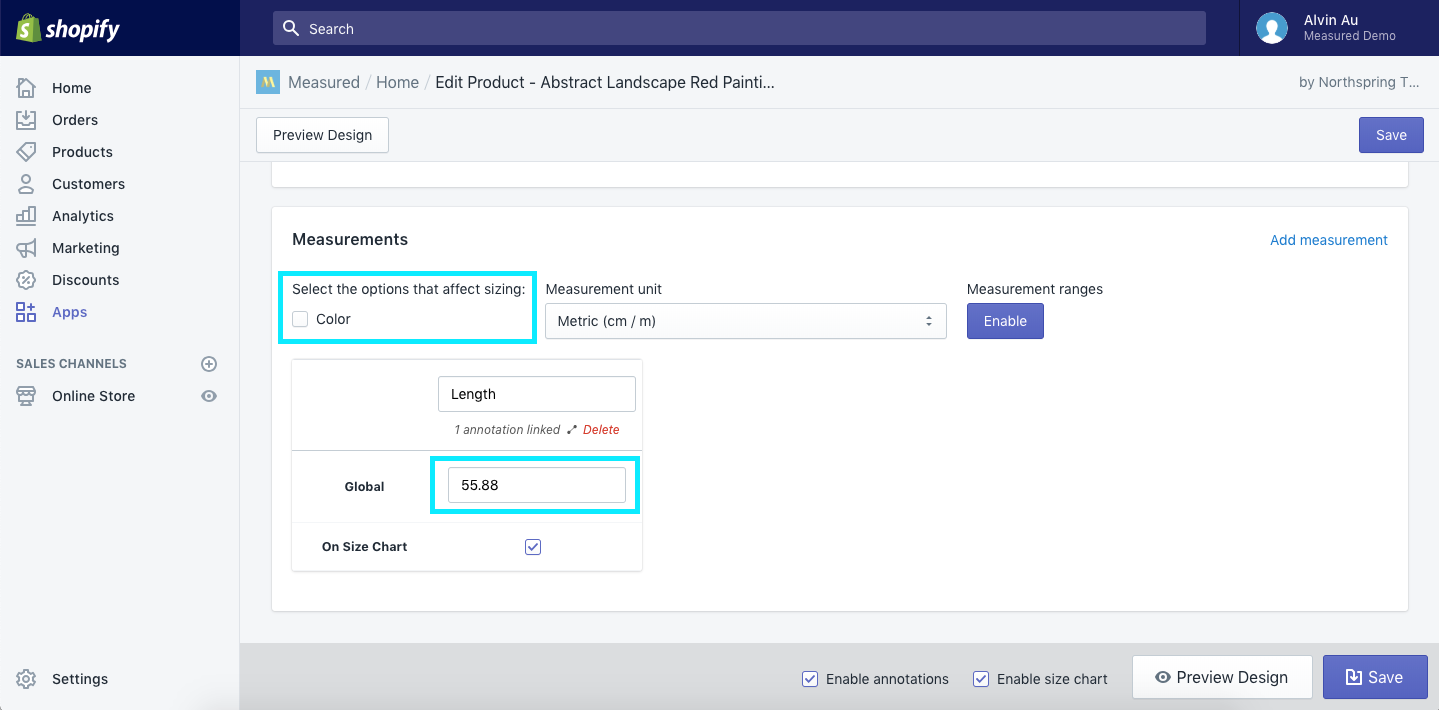Screen dimensions: 1439x710
Task: Click the Marketing megaphone icon
Action: tap(26, 248)
